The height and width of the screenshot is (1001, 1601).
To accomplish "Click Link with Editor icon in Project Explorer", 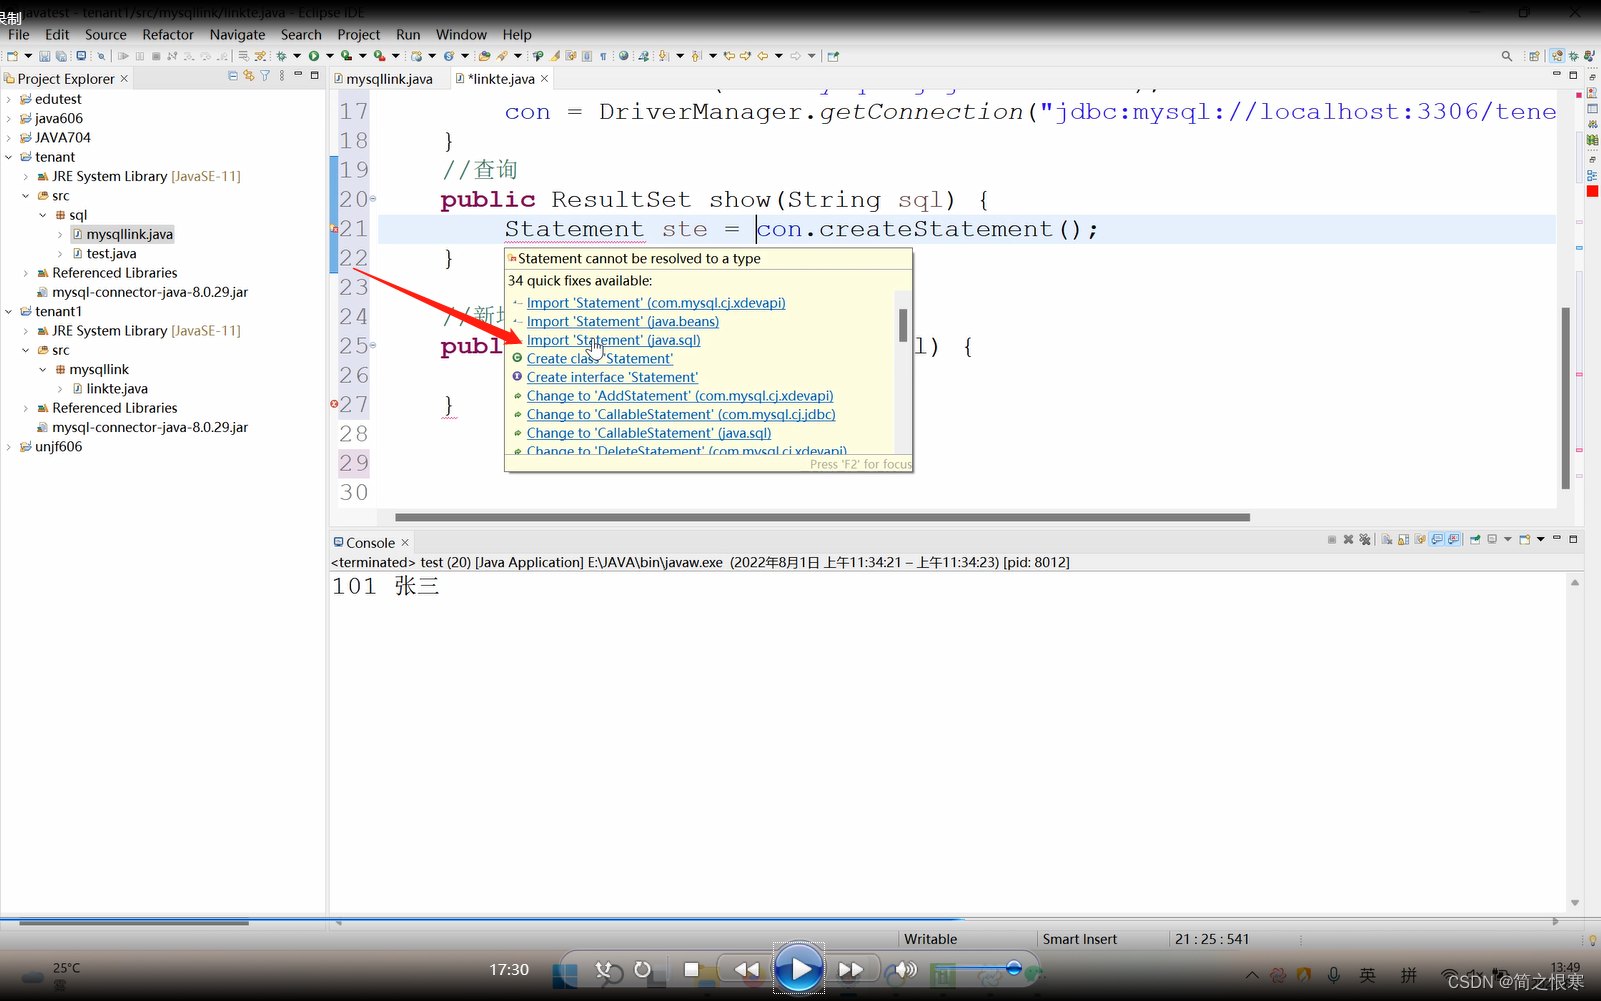I will 249,76.
